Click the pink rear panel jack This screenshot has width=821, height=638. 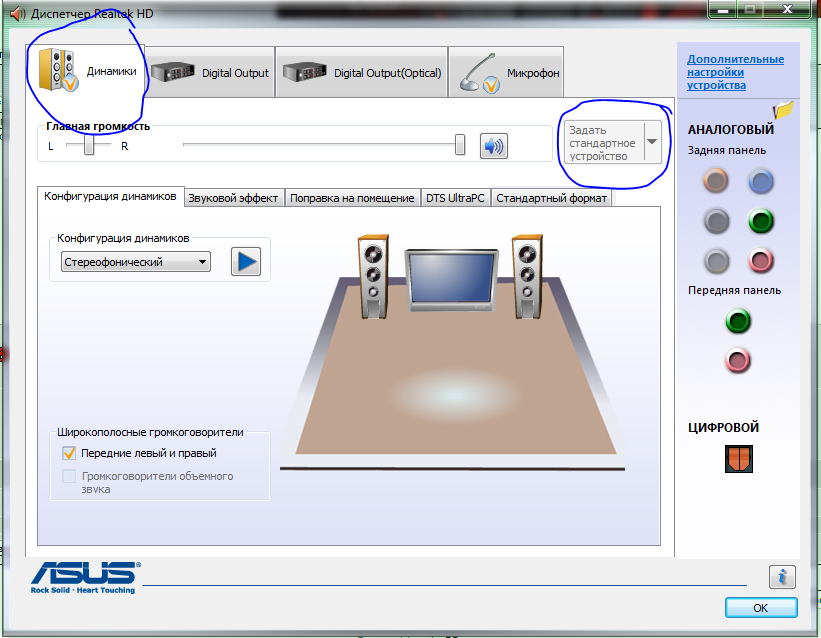click(x=761, y=261)
